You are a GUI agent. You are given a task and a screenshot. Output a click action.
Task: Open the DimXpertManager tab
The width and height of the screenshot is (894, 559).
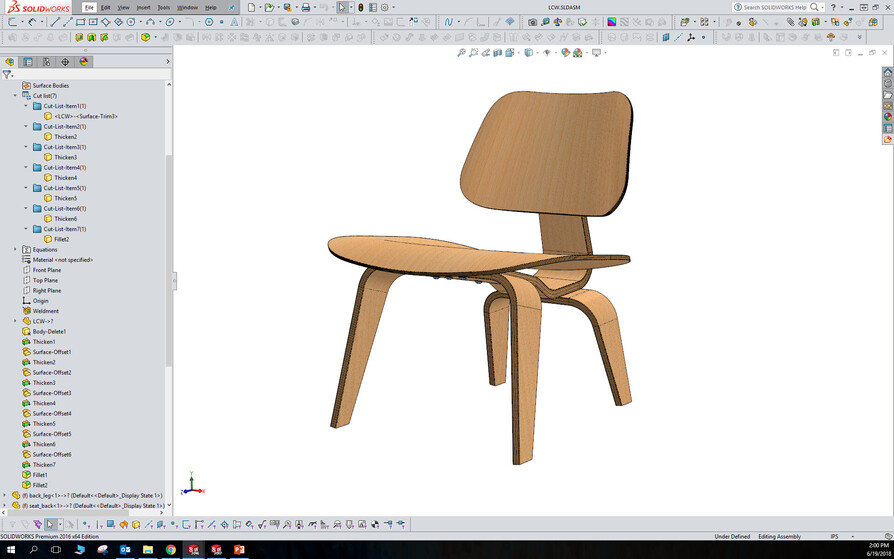click(65, 62)
